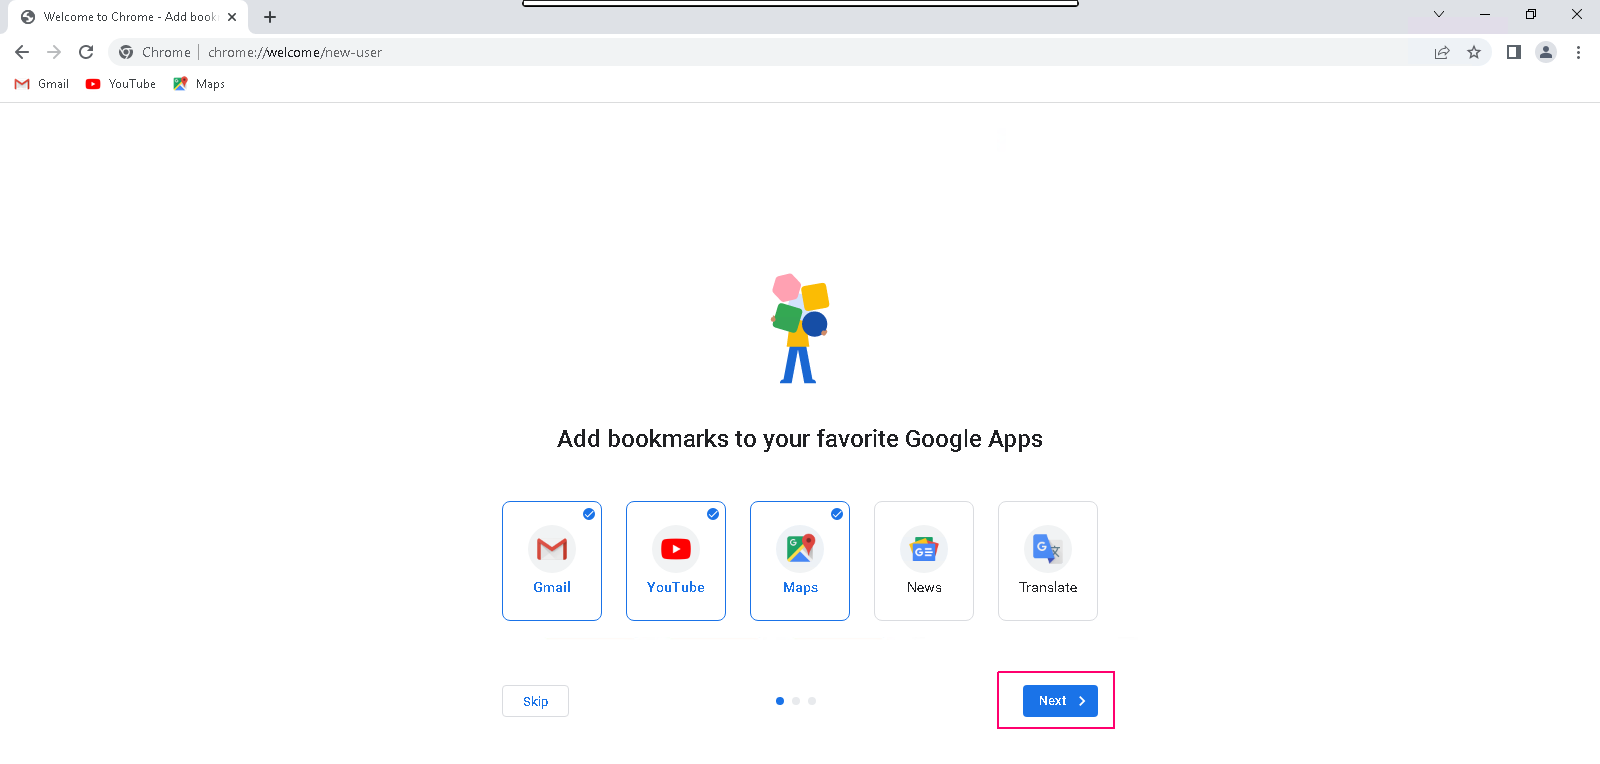Minimize the Chrome window
1600x764 pixels.
tap(1485, 14)
